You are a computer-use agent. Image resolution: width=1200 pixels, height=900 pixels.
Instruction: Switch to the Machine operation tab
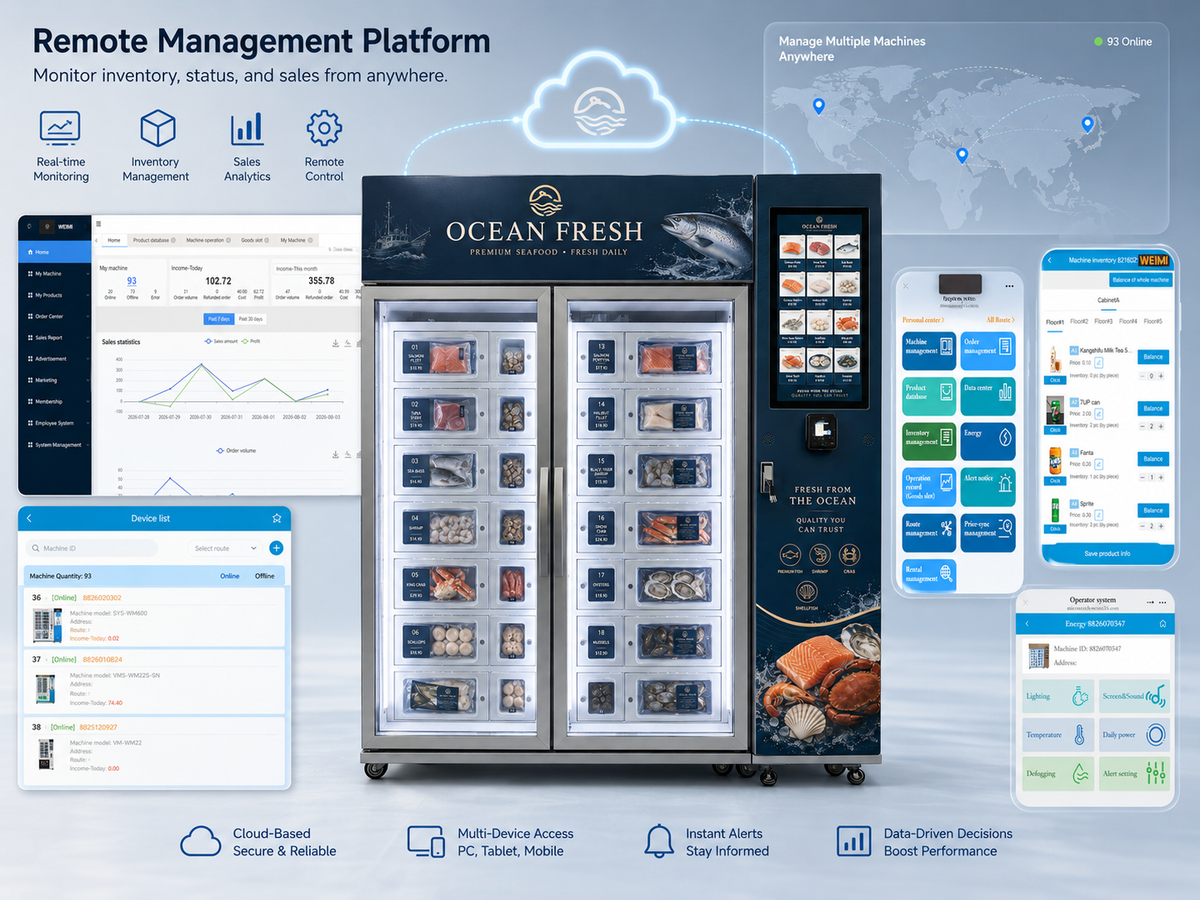click(207, 240)
